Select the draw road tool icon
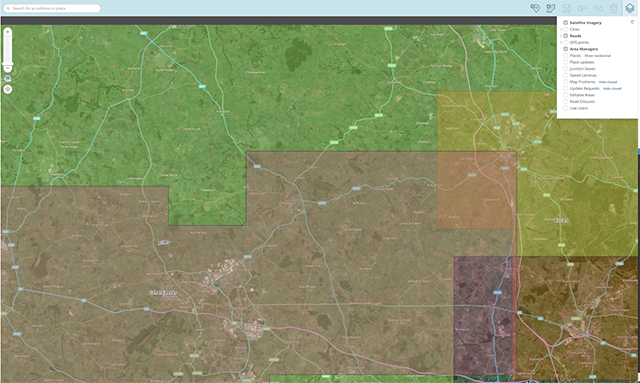The height and width of the screenshot is (383, 640). (x=551, y=8)
